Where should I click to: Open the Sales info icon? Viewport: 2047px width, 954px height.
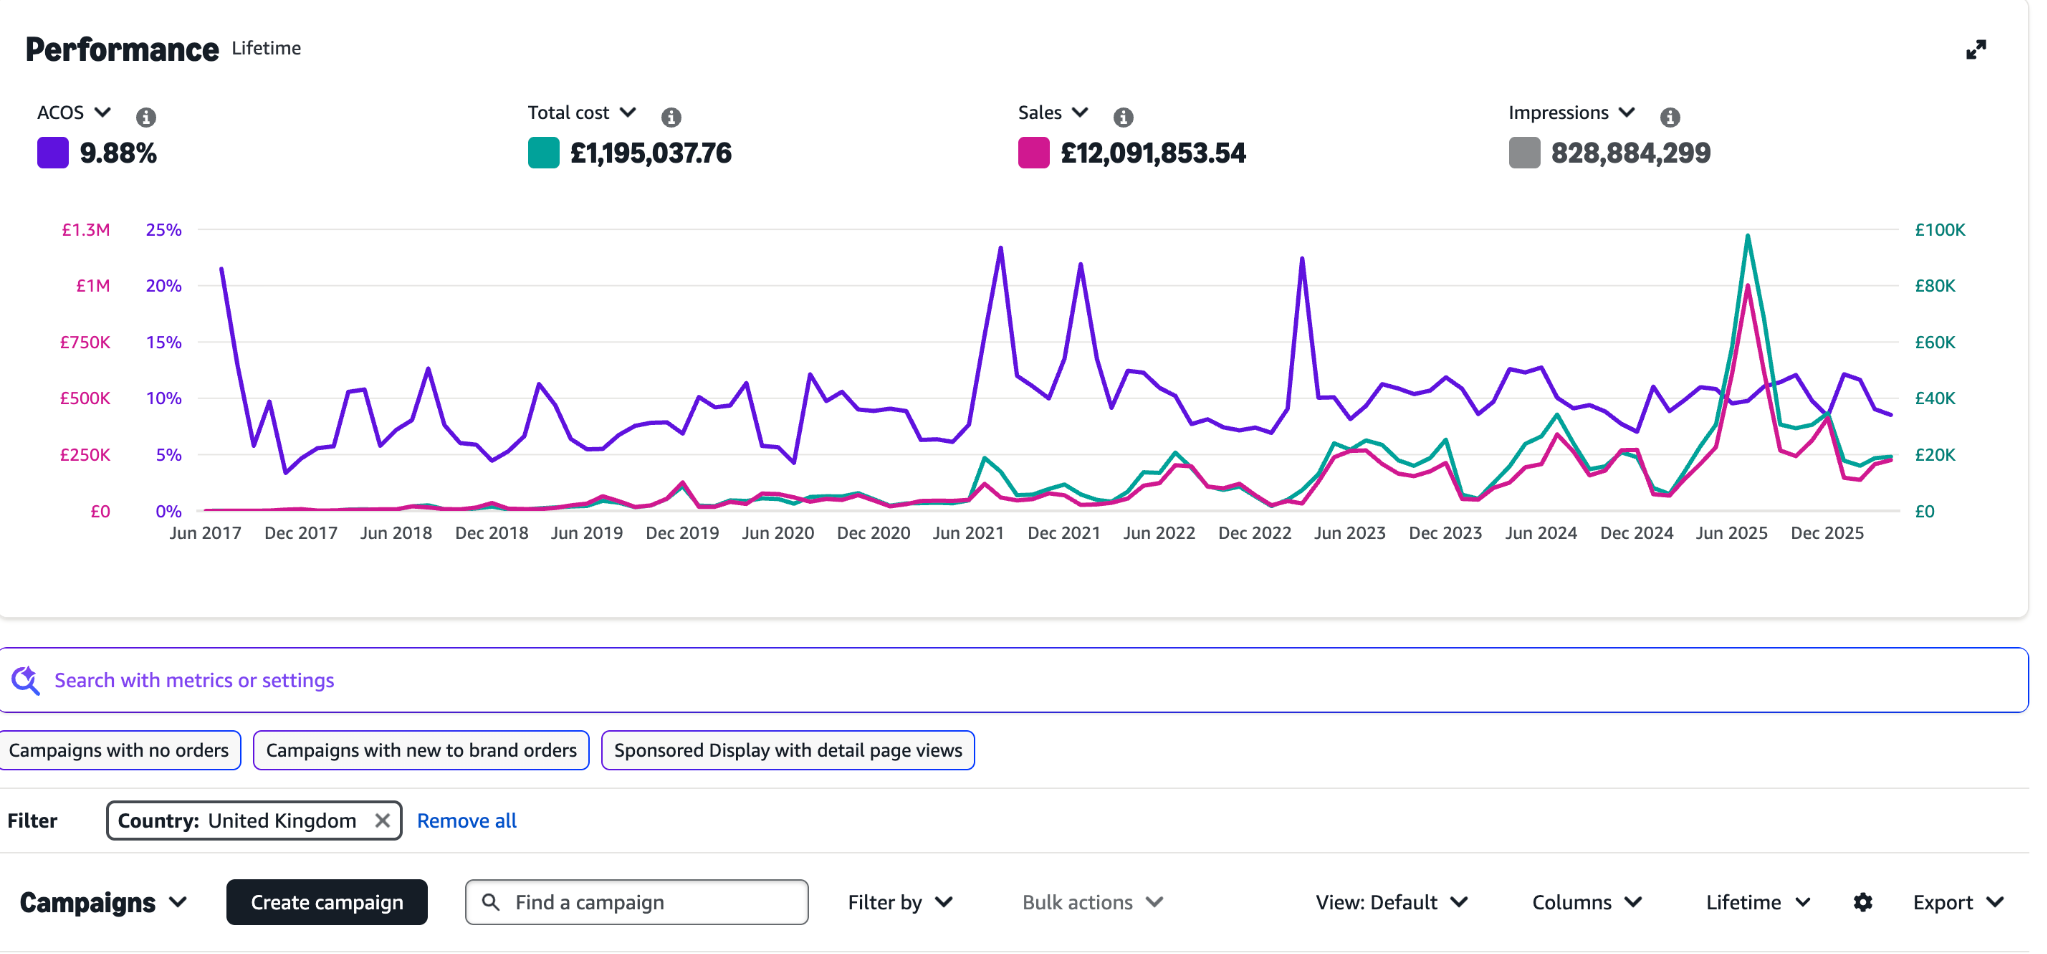[x=1123, y=117]
